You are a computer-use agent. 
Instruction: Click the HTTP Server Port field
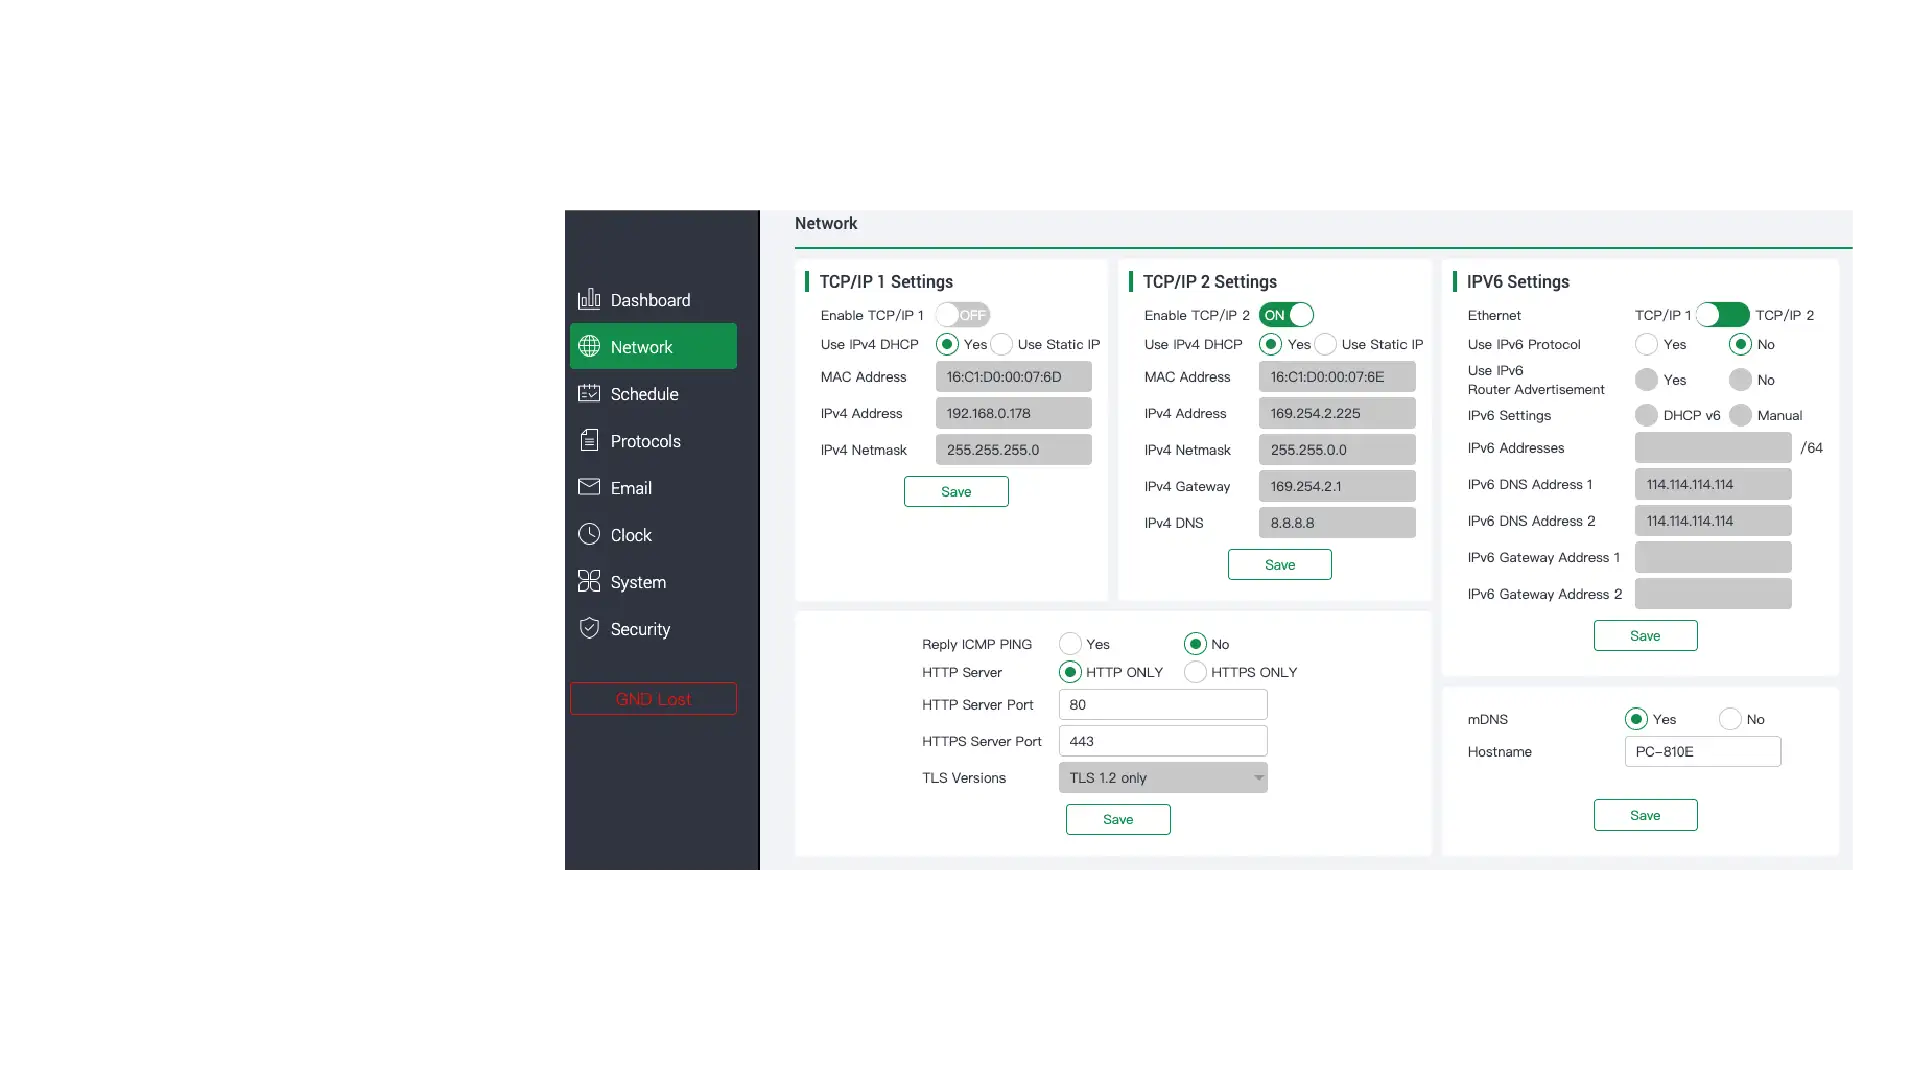1163,705
